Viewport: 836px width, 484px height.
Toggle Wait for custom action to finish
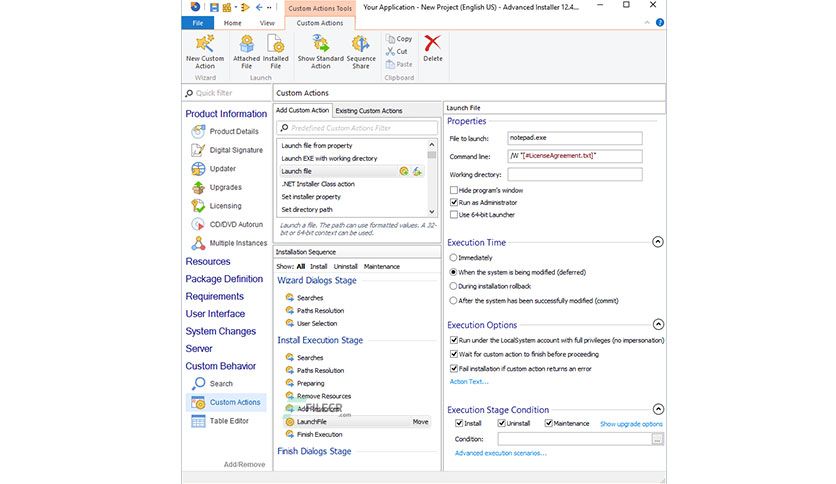pos(454,354)
